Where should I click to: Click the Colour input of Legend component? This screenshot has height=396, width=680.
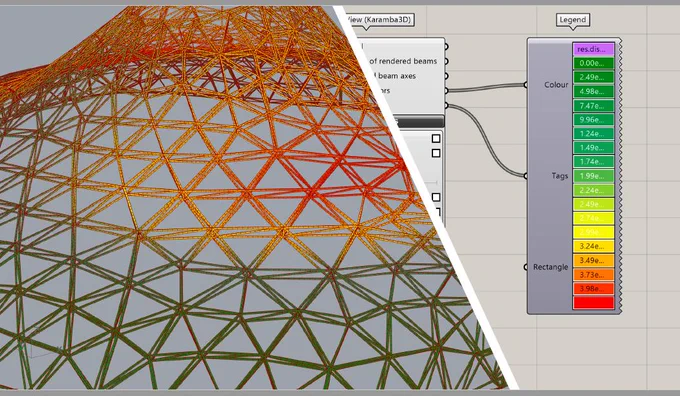(x=556, y=85)
